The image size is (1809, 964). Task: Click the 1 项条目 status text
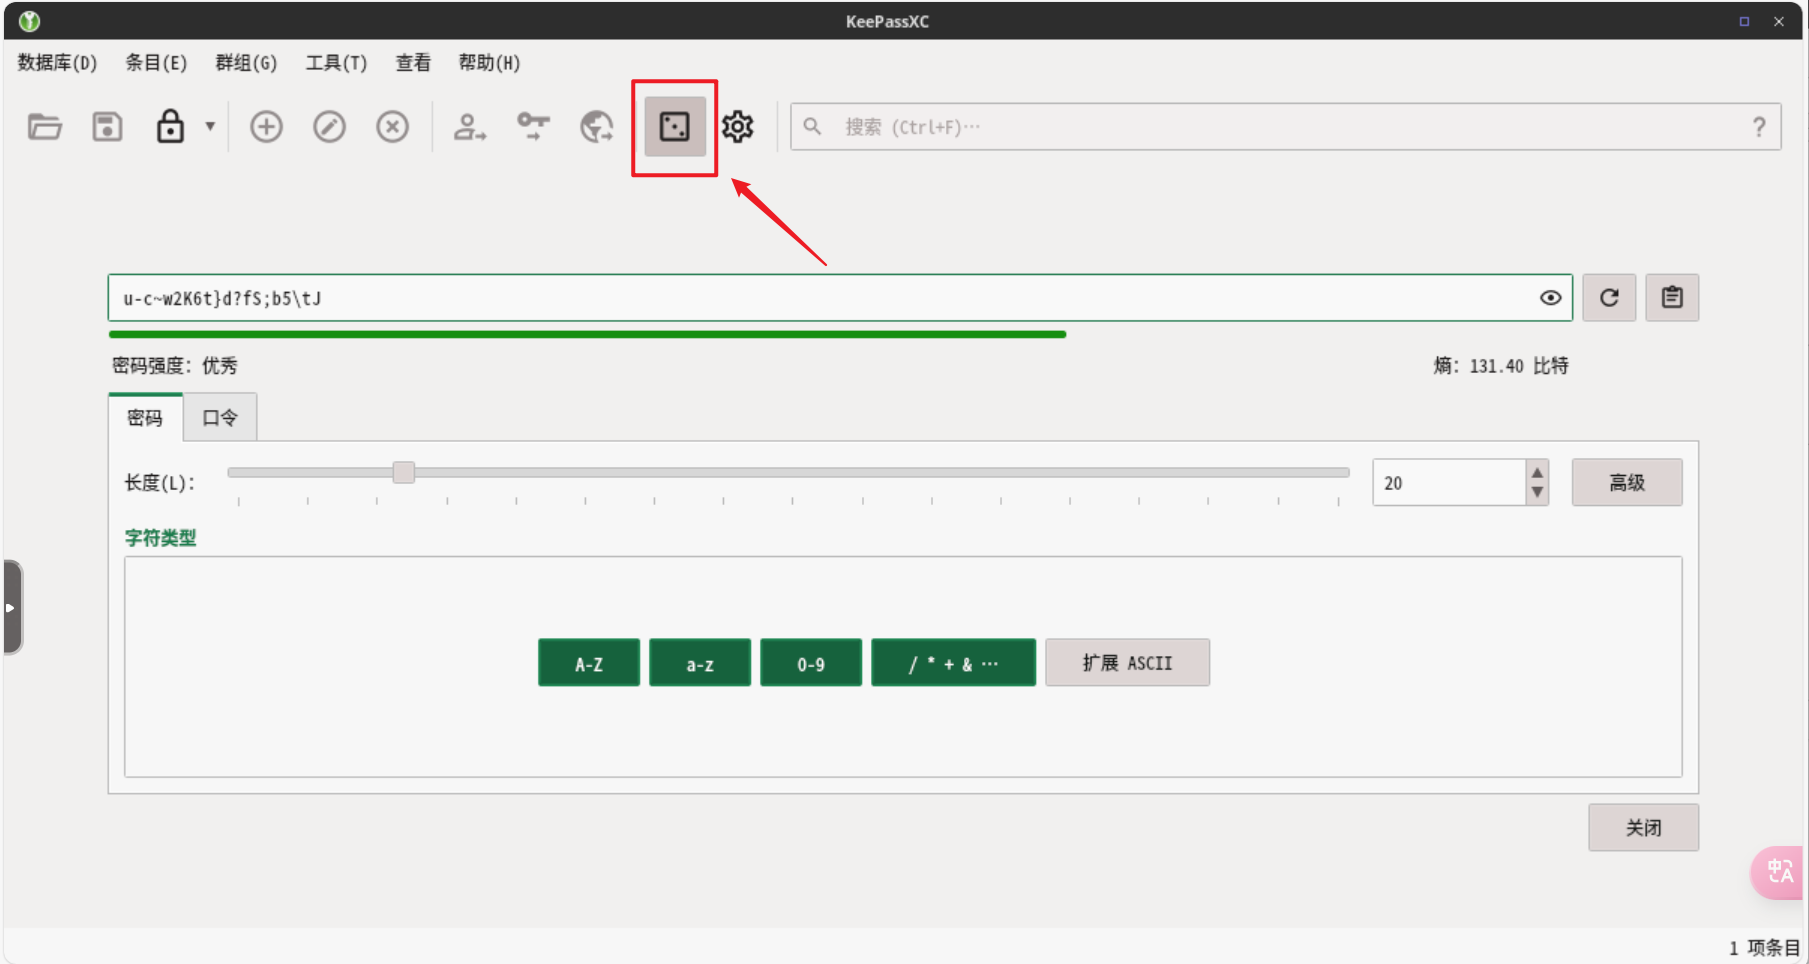pyautogui.click(x=1764, y=947)
